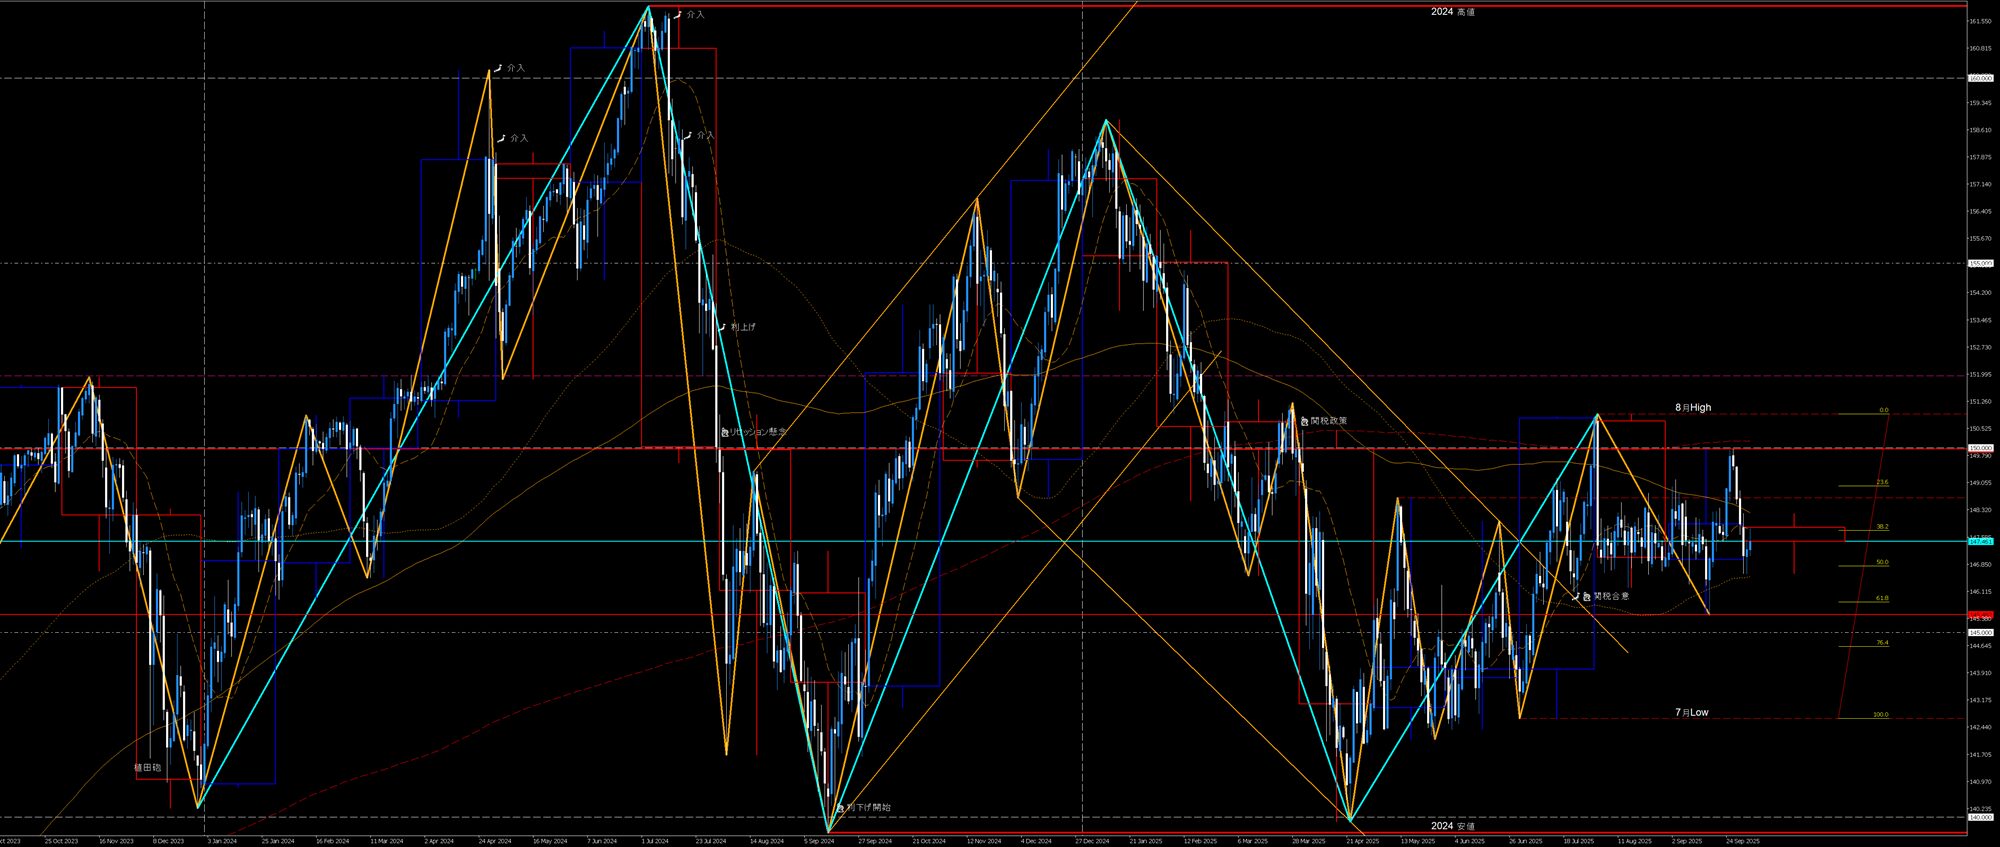Click the 2024 安値 line label
This screenshot has height=847, width=2000.
point(1452,826)
